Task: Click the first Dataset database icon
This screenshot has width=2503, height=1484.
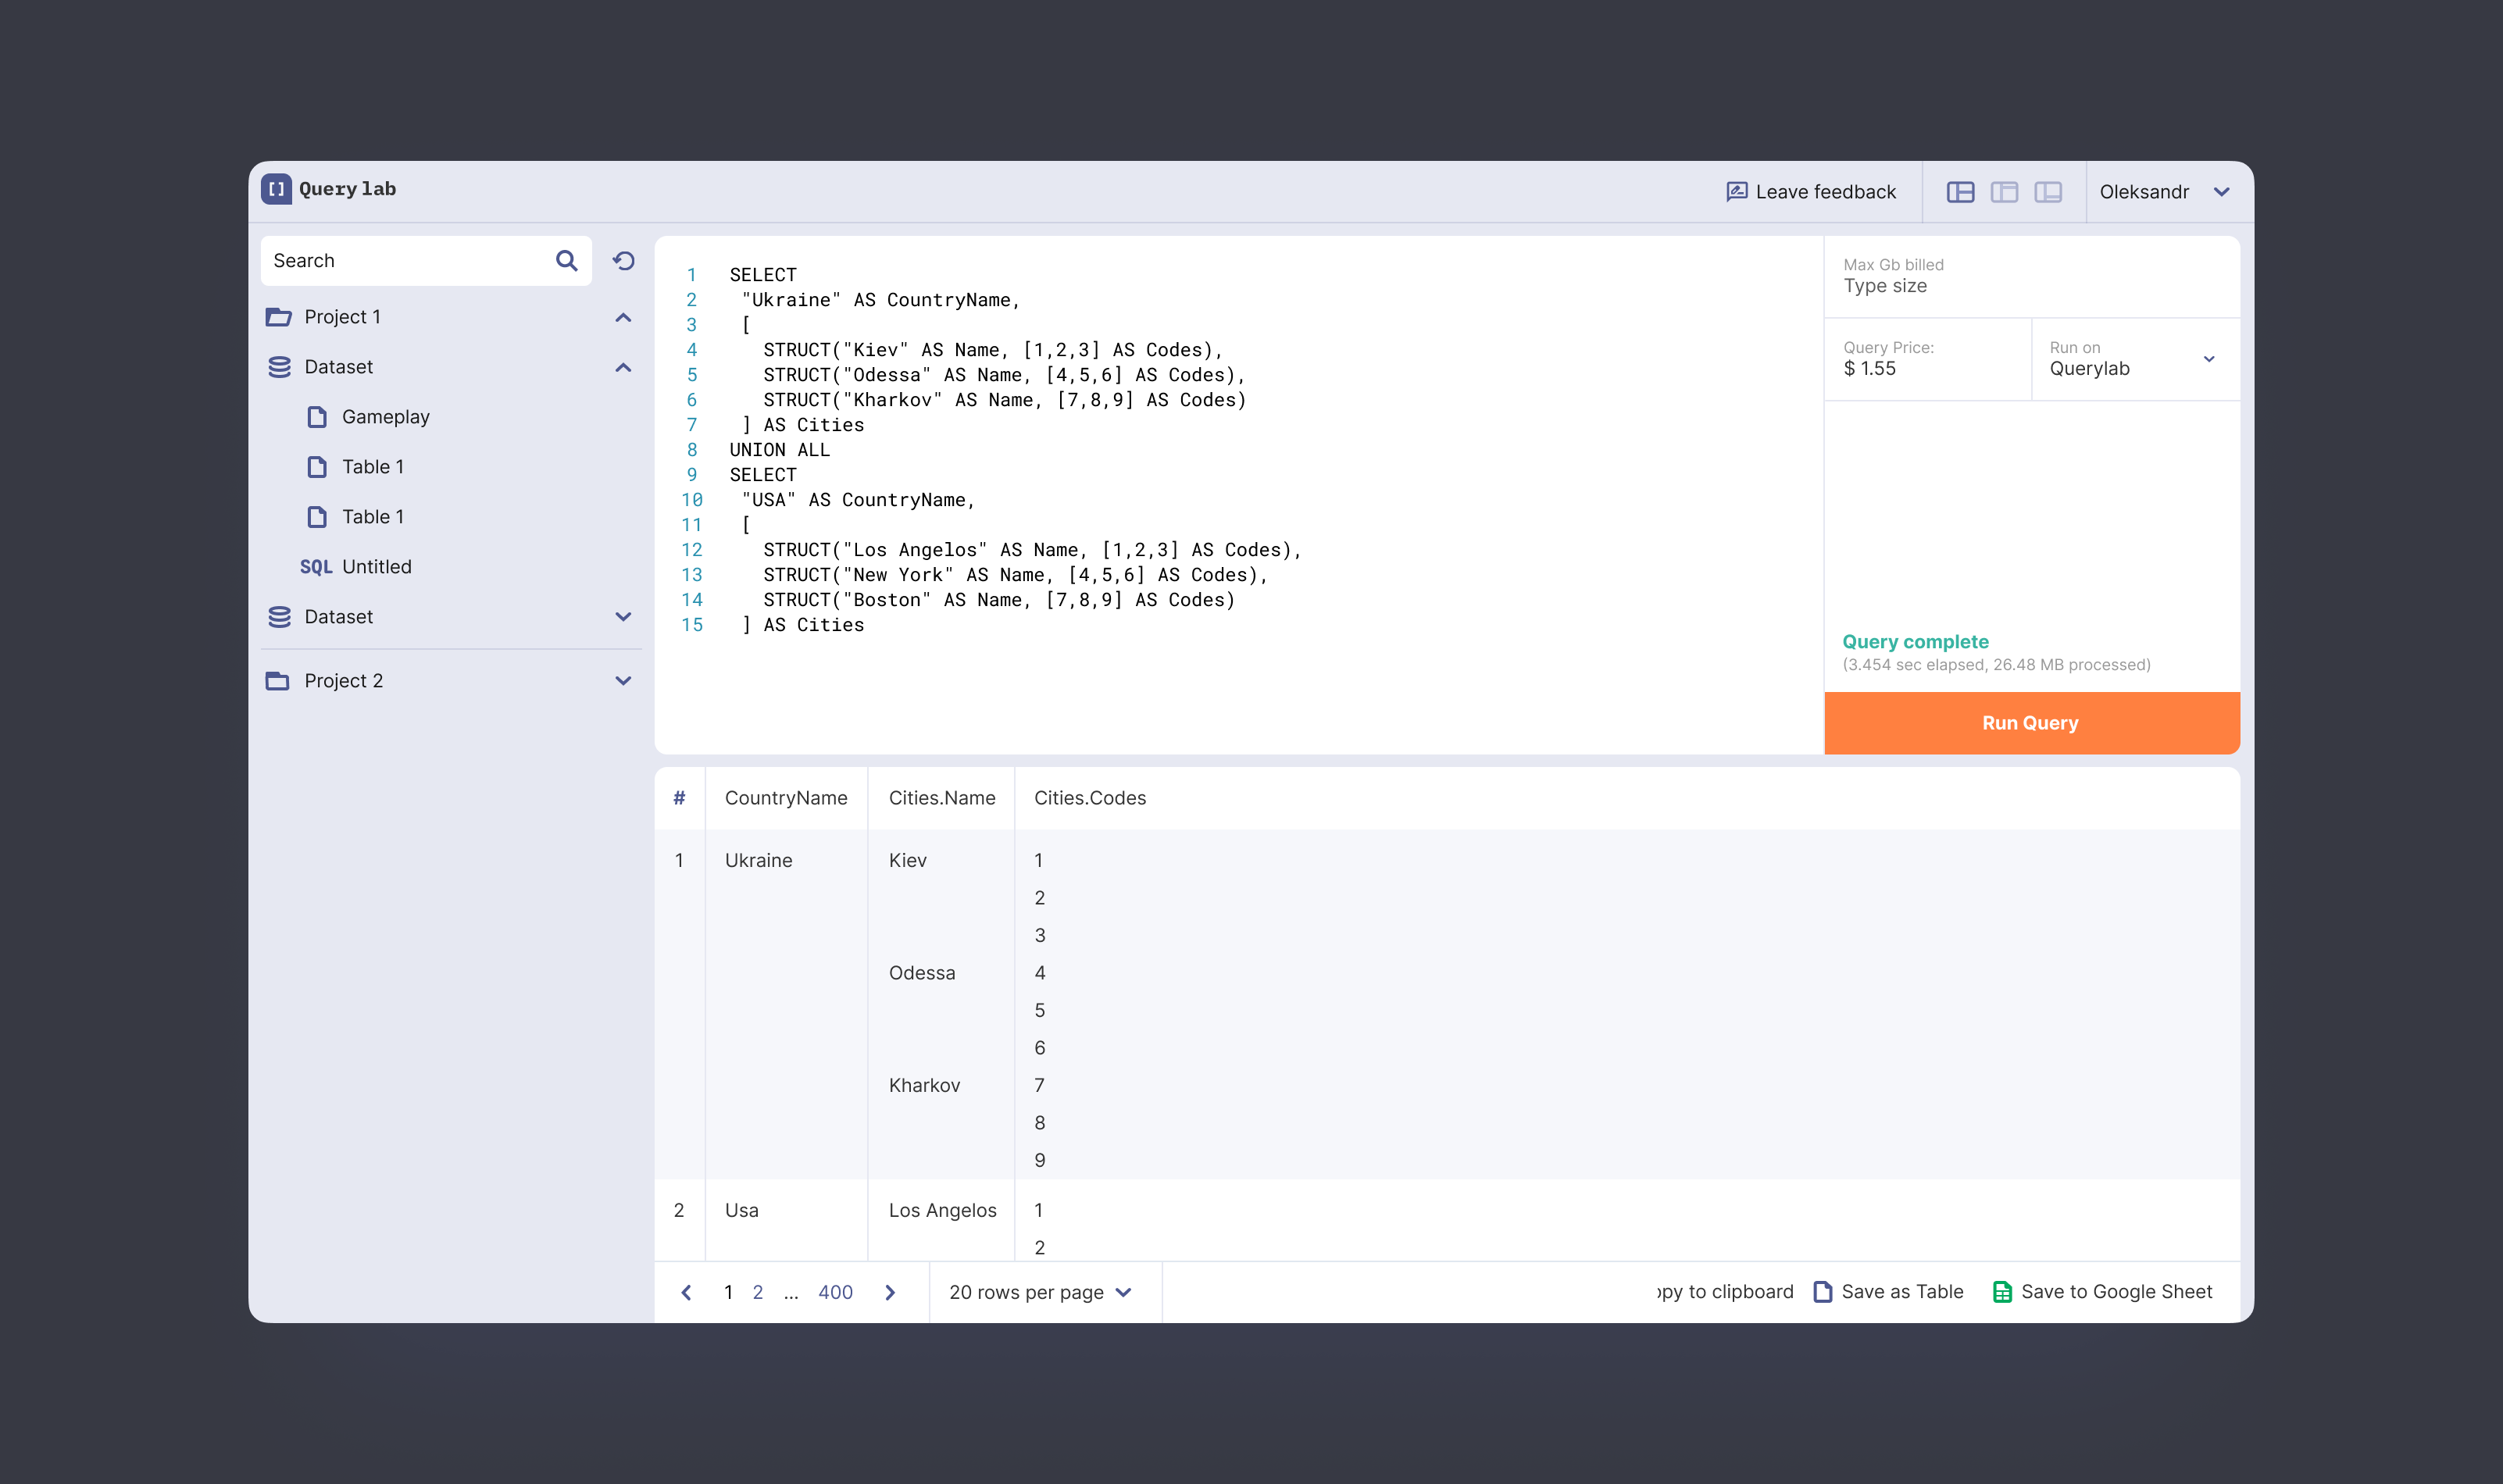Action: [x=279, y=367]
